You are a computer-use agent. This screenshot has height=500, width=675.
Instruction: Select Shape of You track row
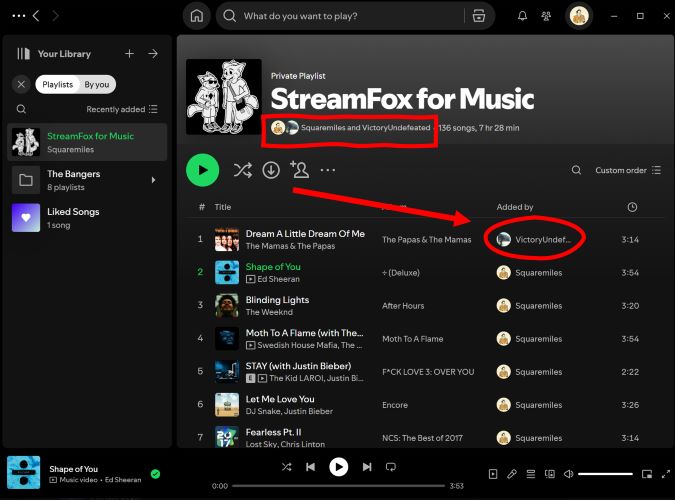426,273
